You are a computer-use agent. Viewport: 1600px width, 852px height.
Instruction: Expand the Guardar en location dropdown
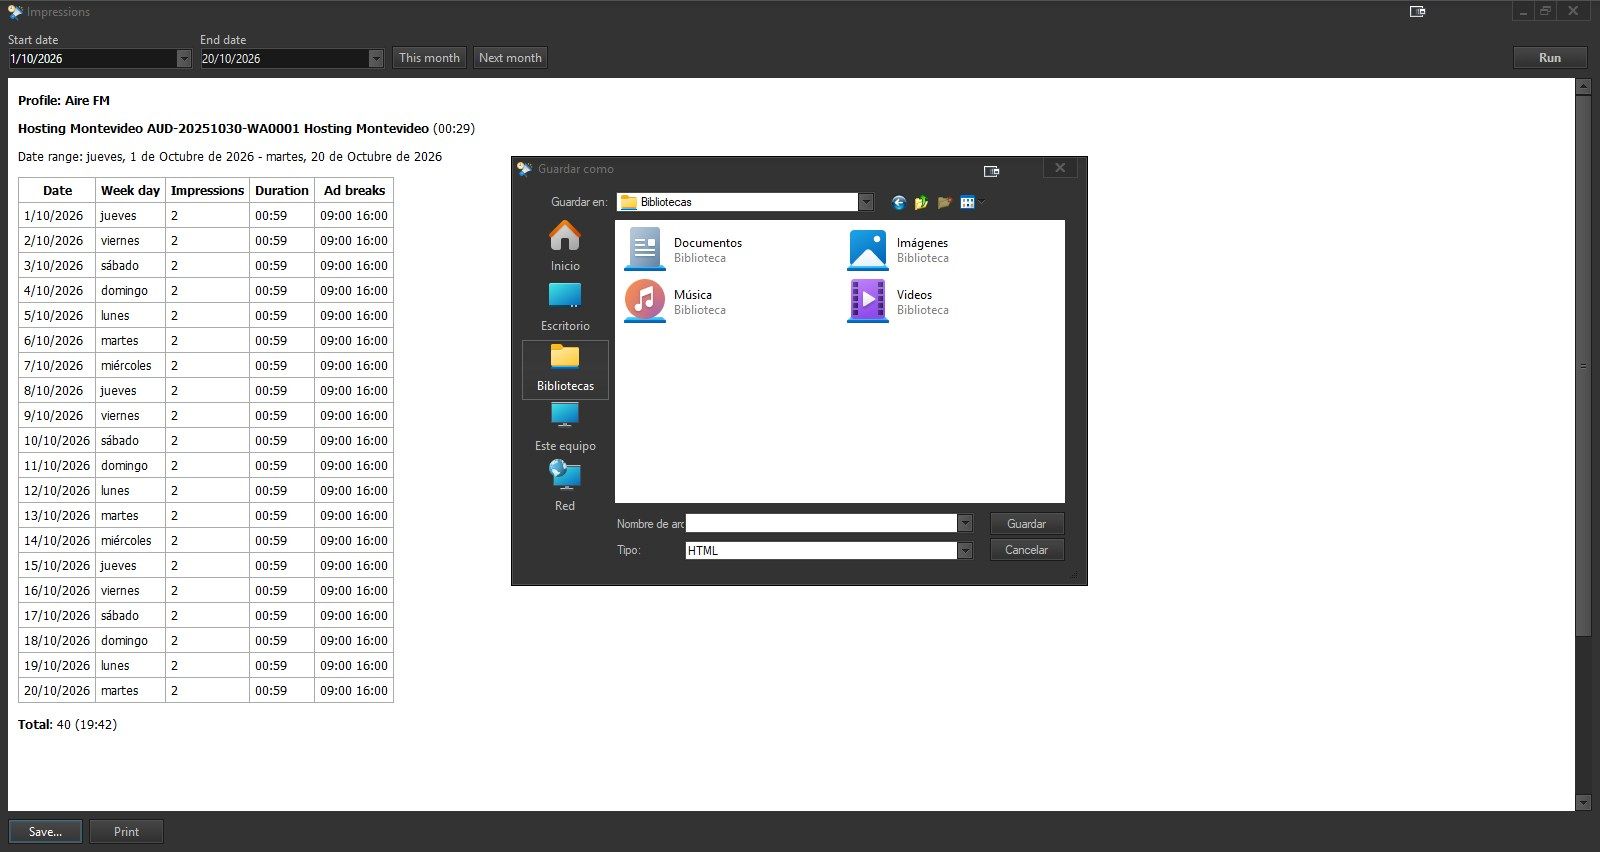(866, 202)
